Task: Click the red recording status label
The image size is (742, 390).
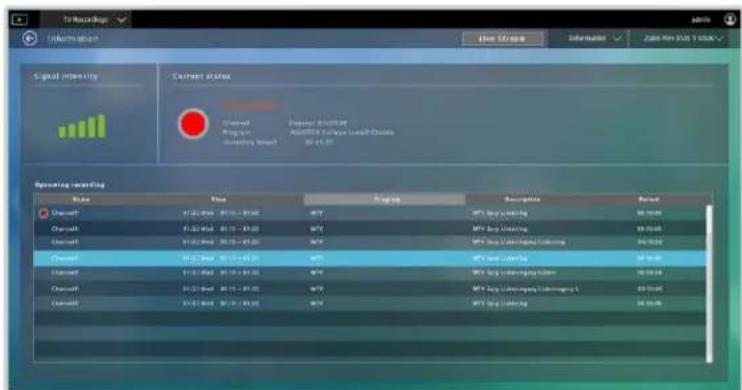Action: click(x=249, y=105)
